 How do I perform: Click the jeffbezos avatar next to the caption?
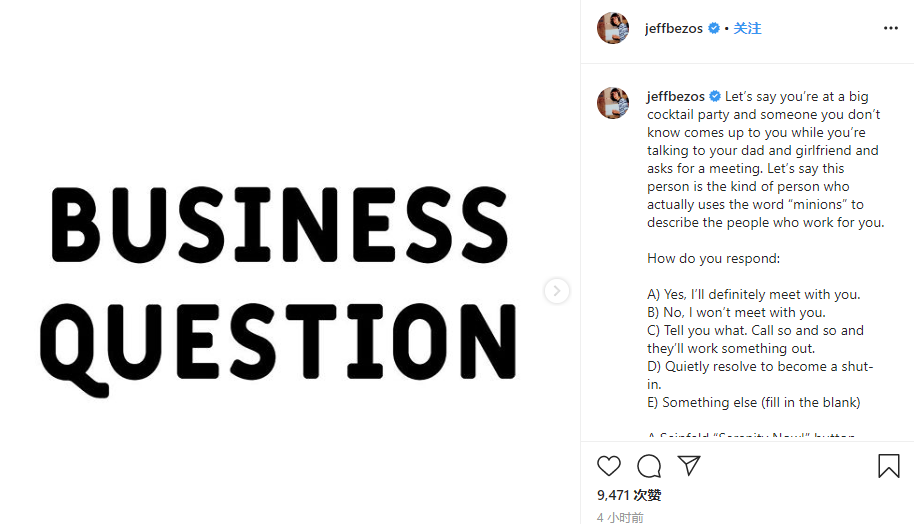[613, 103]
